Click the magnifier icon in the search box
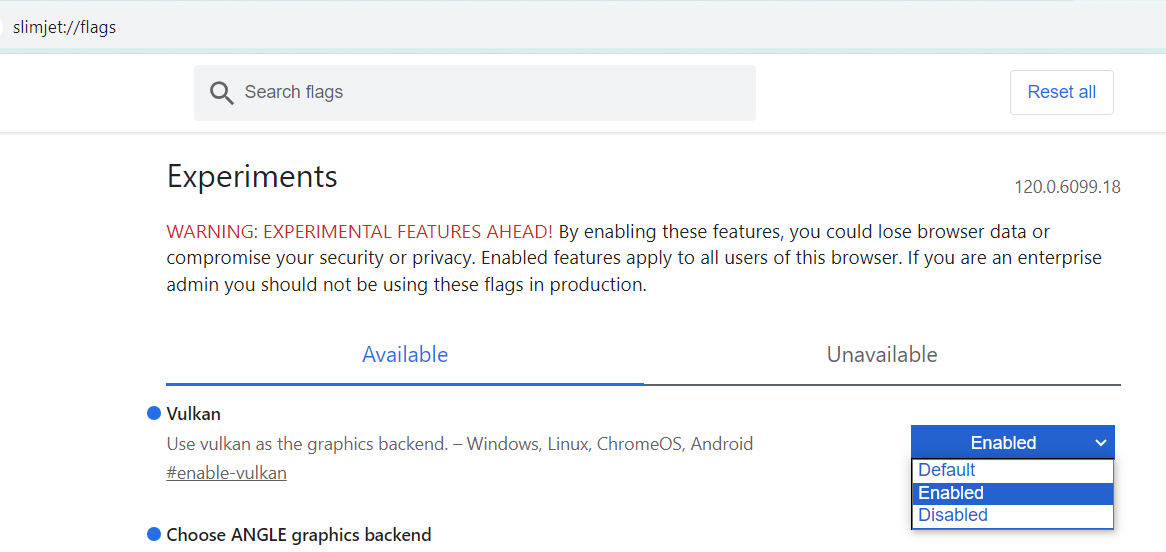Image resolution: width=1166 pixels, height=552 pixels. pyautogui.click(x=221, y=93)
